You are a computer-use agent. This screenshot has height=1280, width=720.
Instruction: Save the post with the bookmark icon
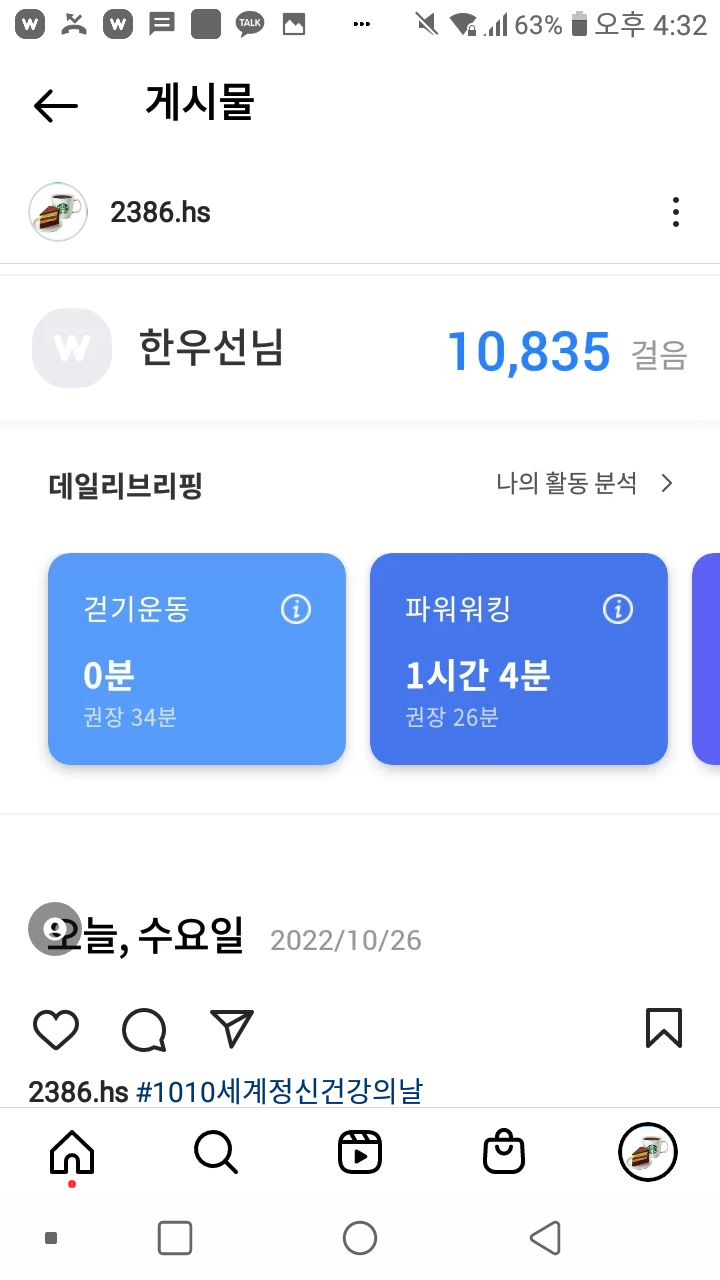click(x=664, y=1028)
